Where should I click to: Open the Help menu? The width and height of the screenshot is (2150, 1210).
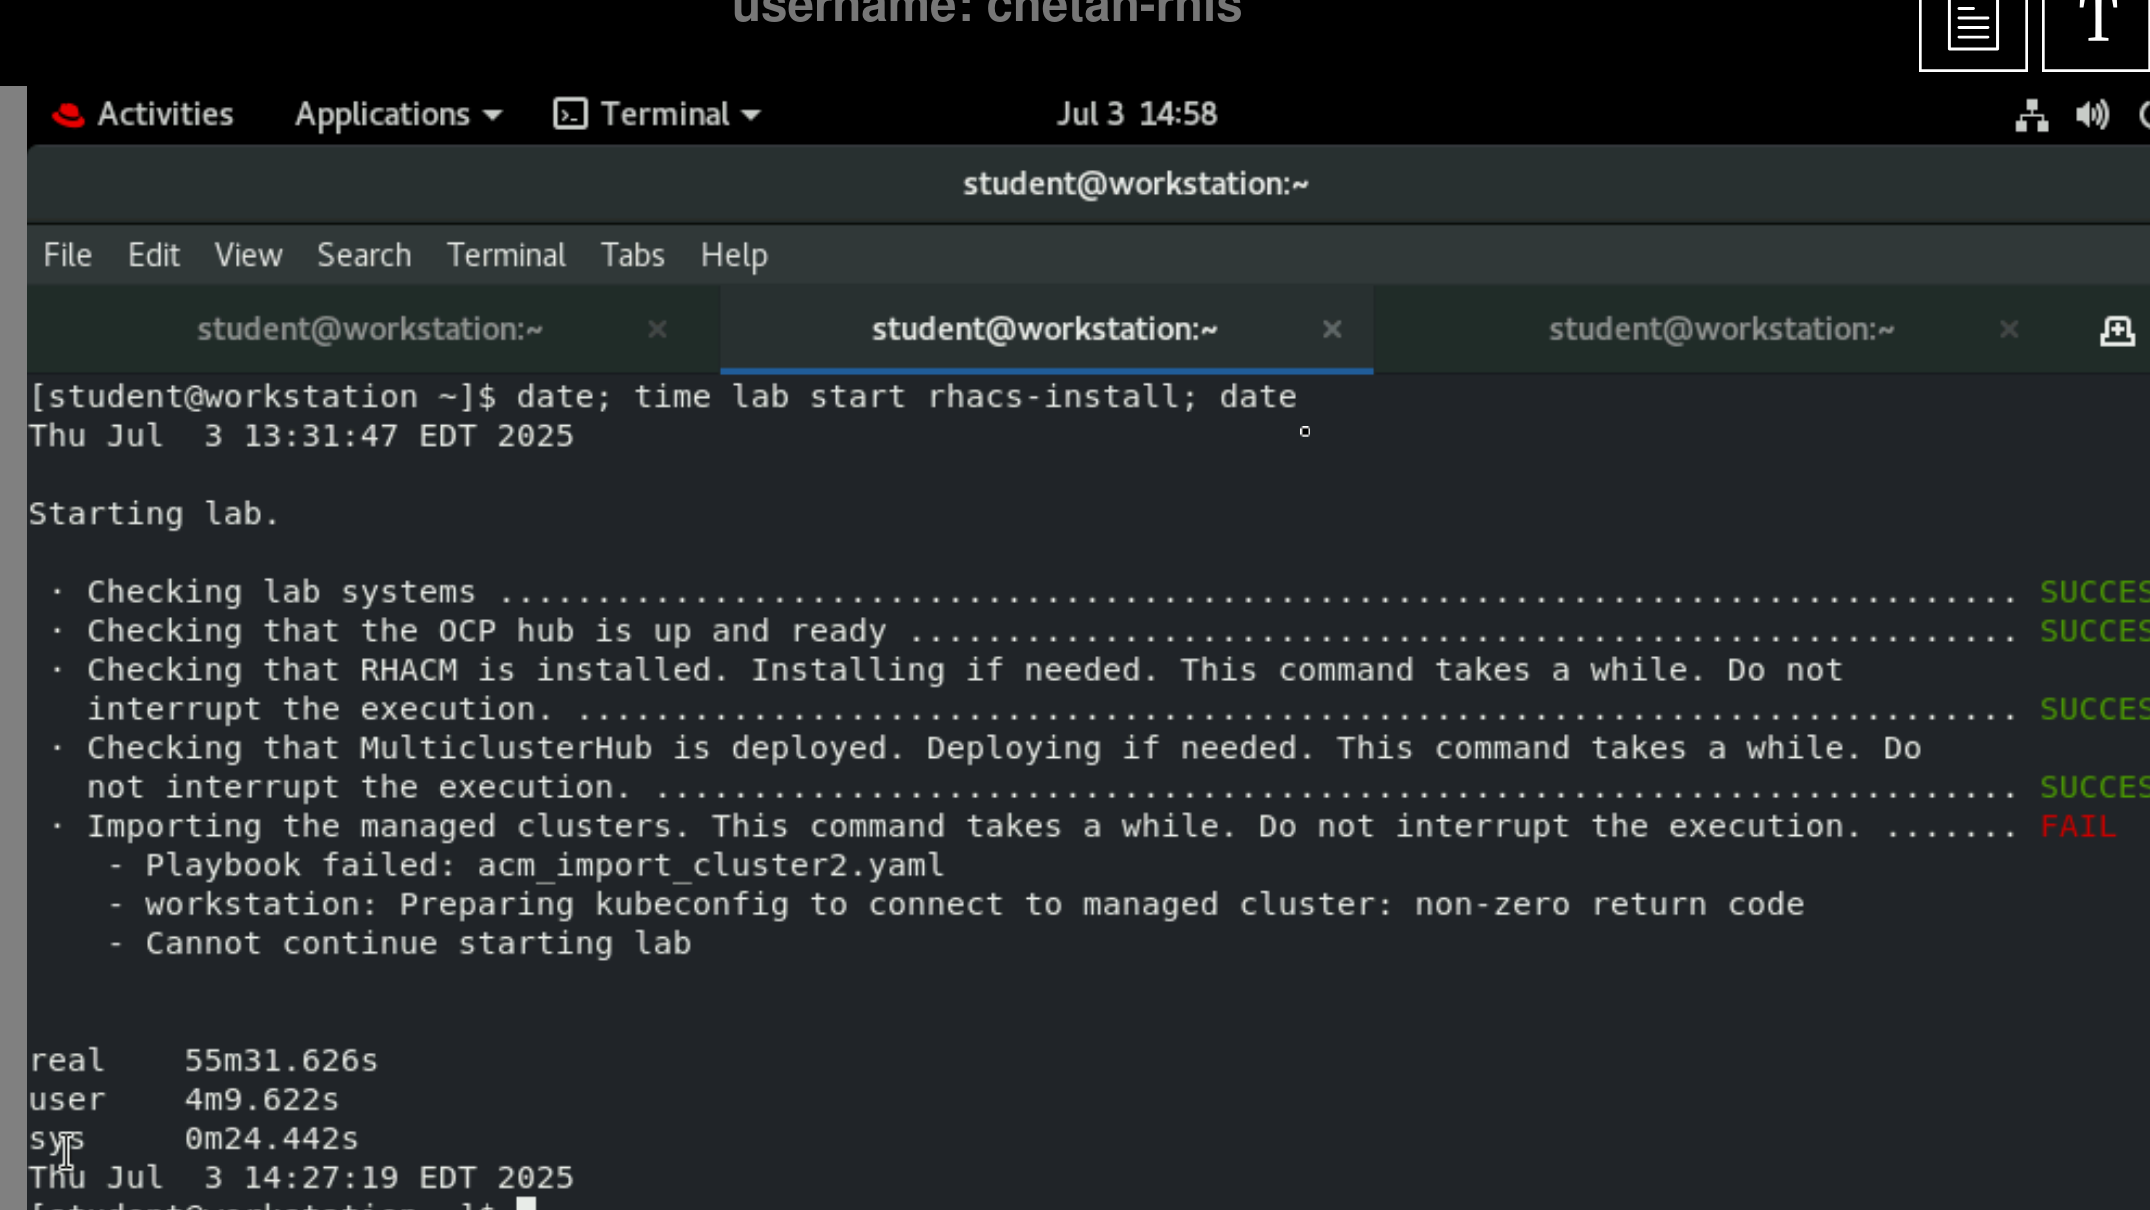[733, 255]
